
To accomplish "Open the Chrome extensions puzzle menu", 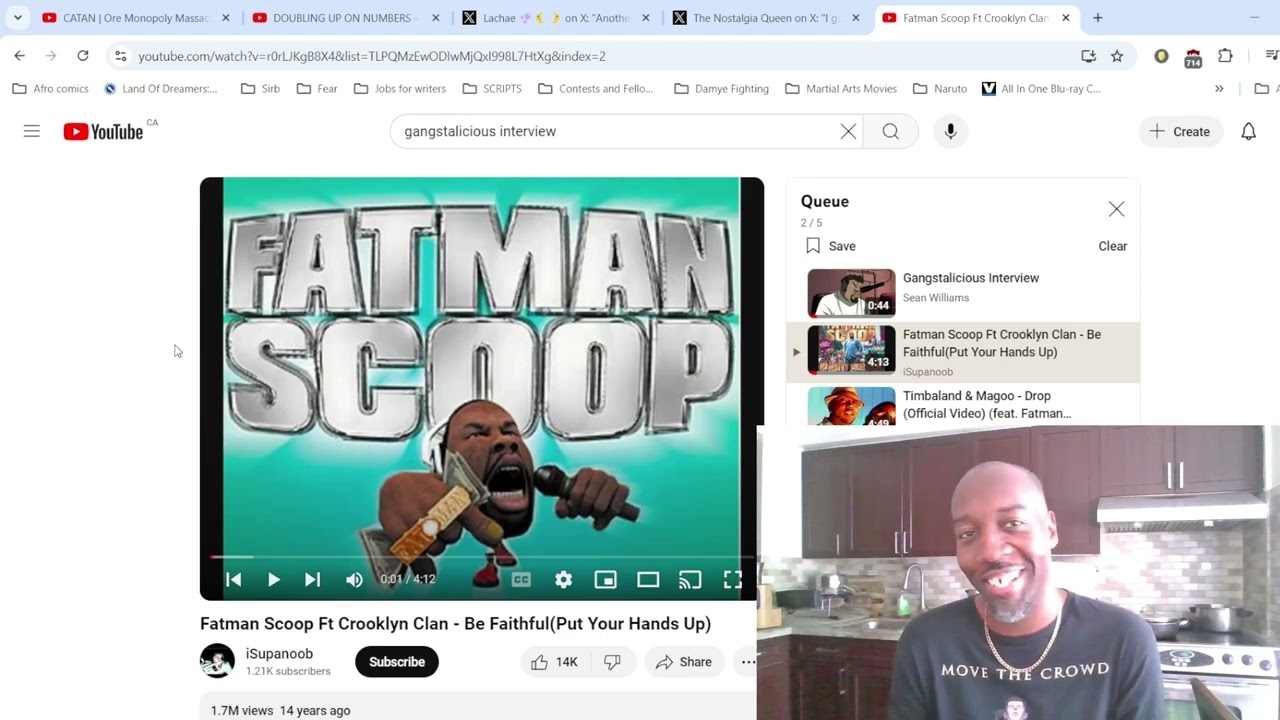I will [x=1225, y=56].
